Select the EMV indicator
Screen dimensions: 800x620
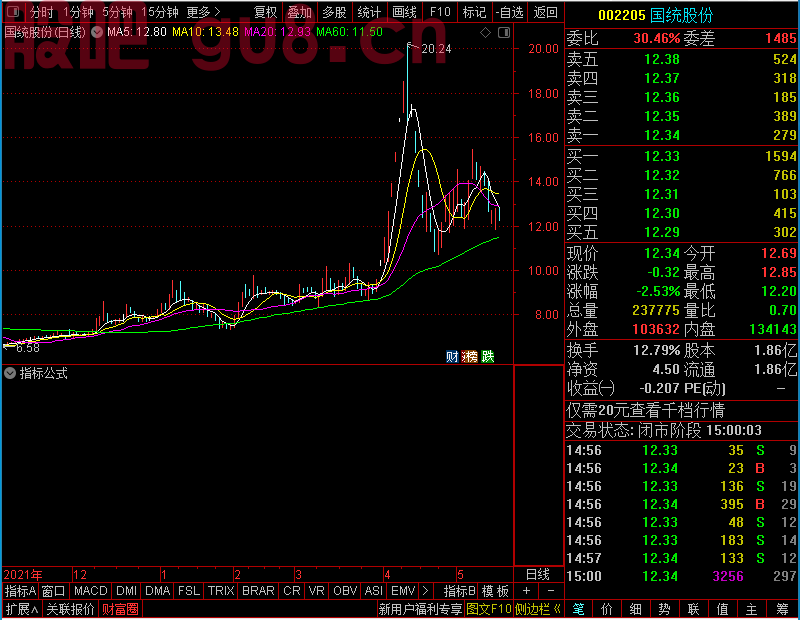coord(403,591)
